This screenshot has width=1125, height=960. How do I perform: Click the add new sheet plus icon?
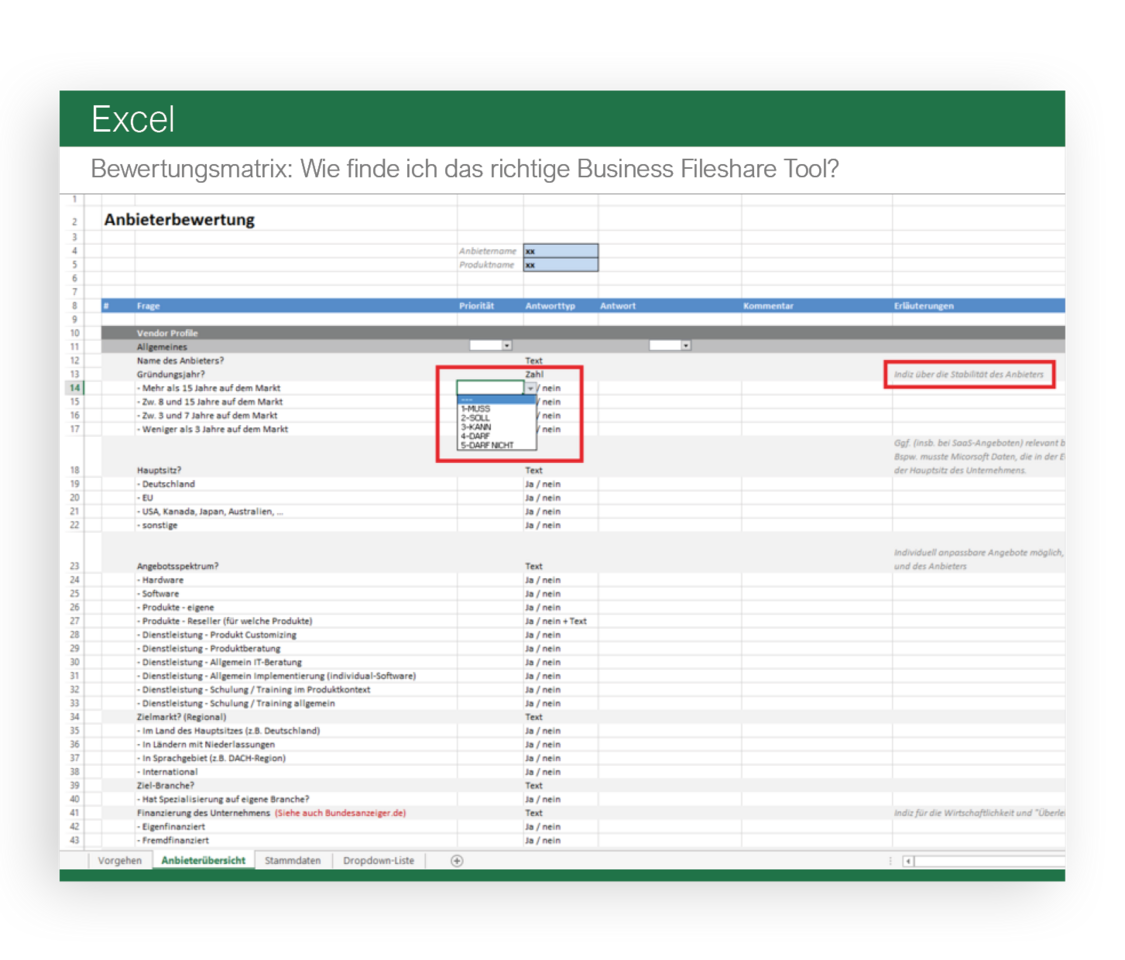click(x=457, y=861)
